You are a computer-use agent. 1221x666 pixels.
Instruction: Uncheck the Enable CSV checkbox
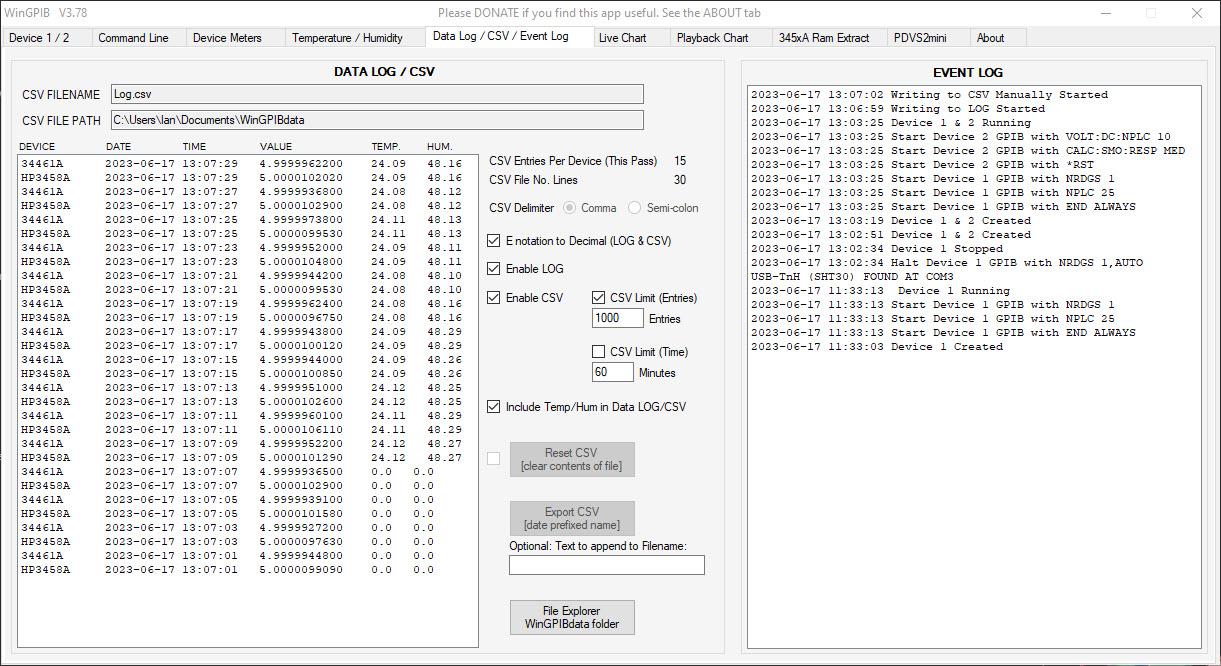pyautogui.click(x=494, y=298)
